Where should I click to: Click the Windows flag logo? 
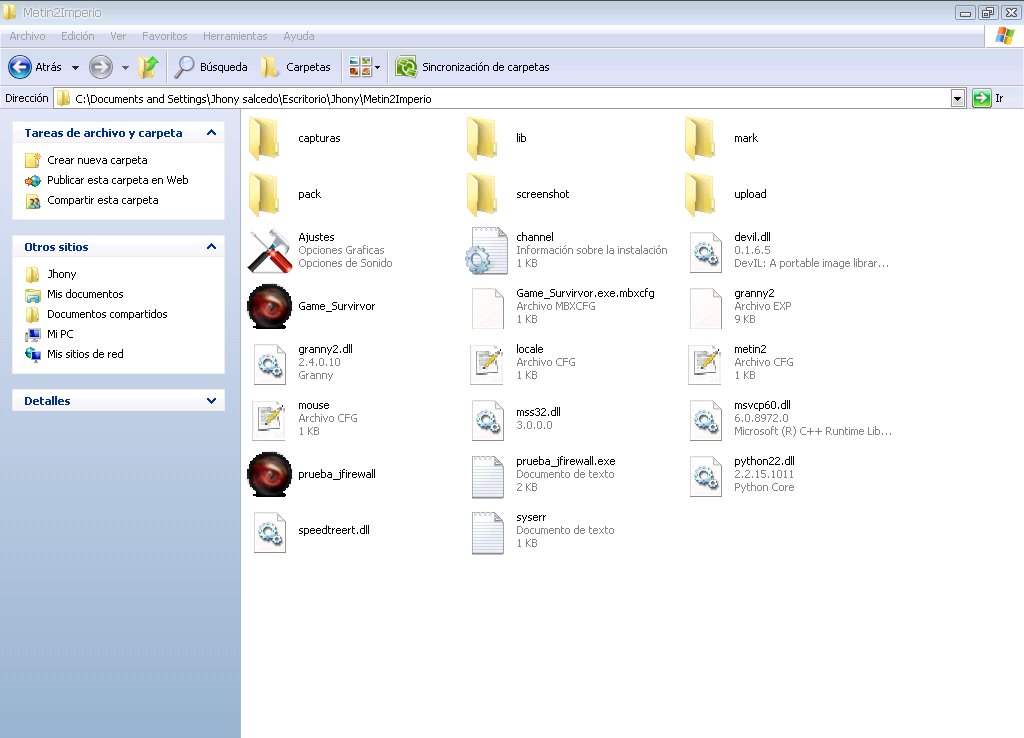(1004, 36)
